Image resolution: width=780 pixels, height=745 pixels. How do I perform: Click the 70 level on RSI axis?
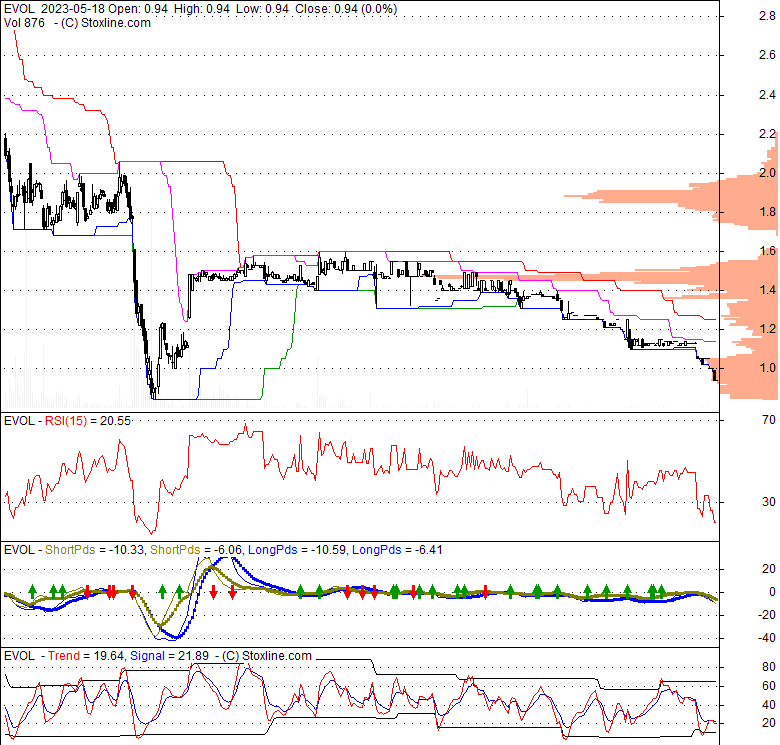(769, 420)
